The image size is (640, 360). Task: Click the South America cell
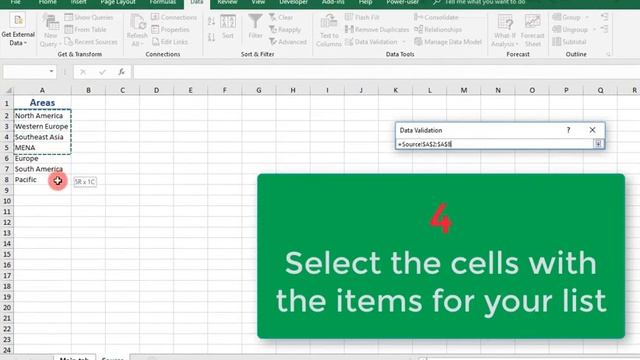42,169
